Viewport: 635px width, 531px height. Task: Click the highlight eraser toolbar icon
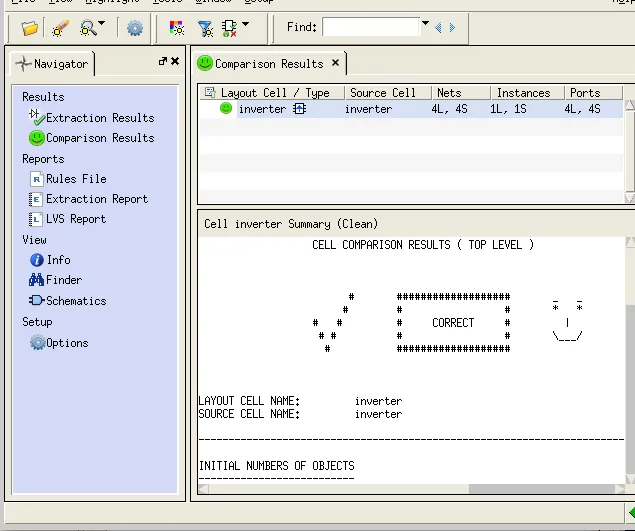click(60, 28)
